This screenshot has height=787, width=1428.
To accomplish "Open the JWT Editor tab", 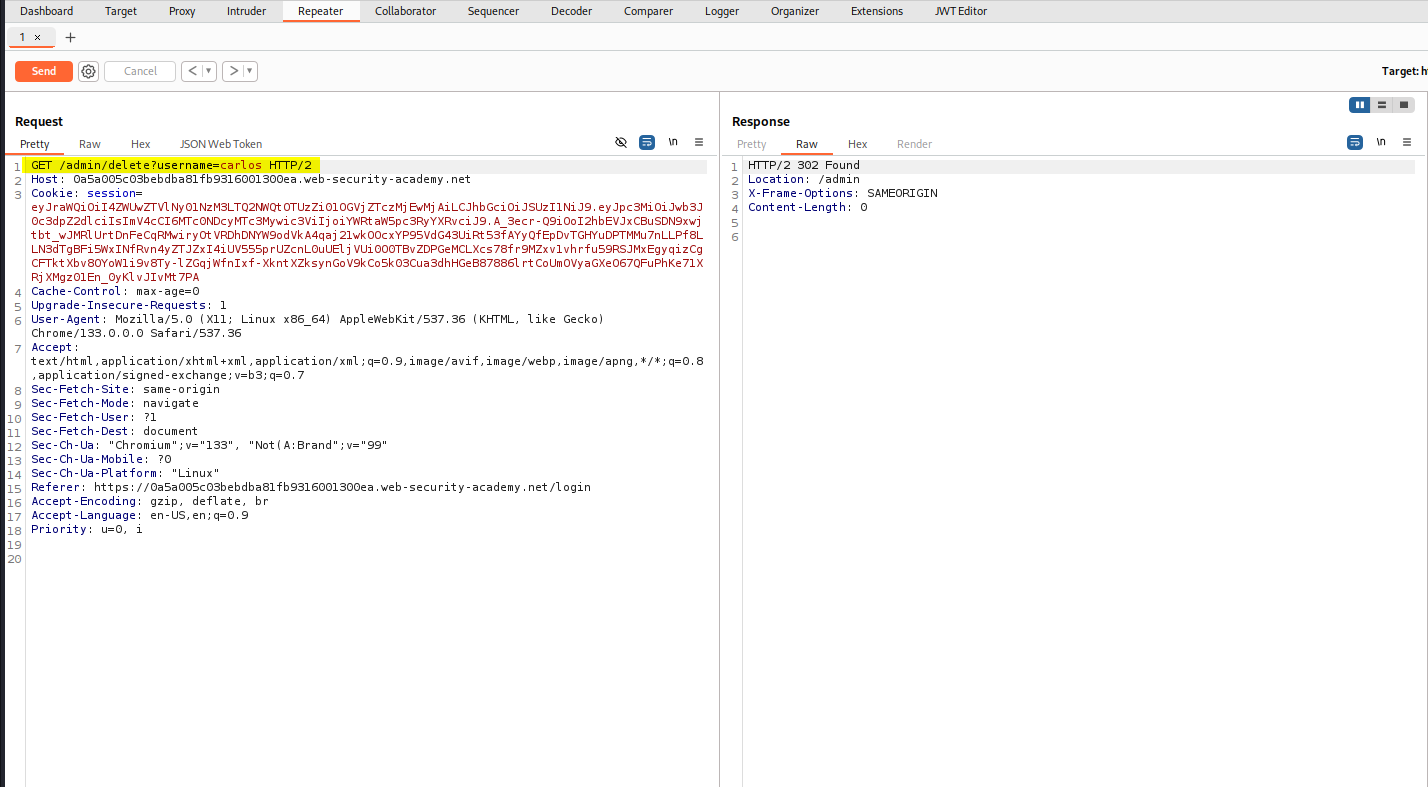I will click(959, 11).
